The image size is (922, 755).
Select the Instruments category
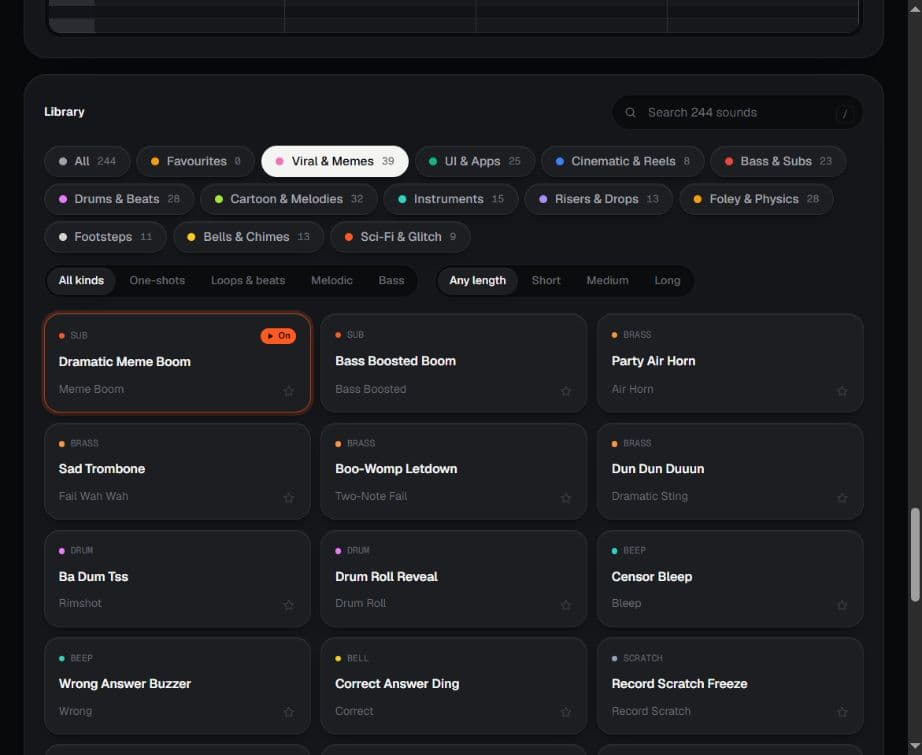coord(451,199)
